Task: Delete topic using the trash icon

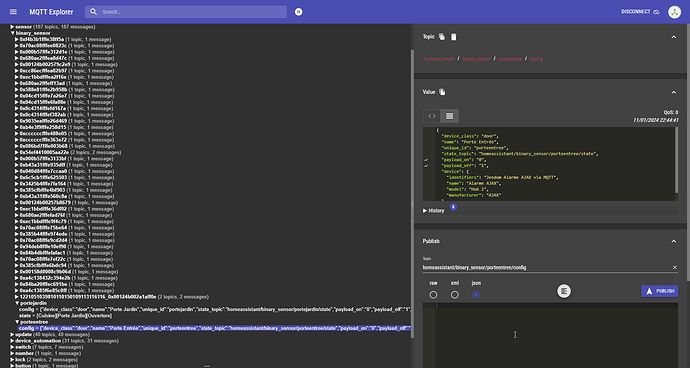Action: pos(454,37)
